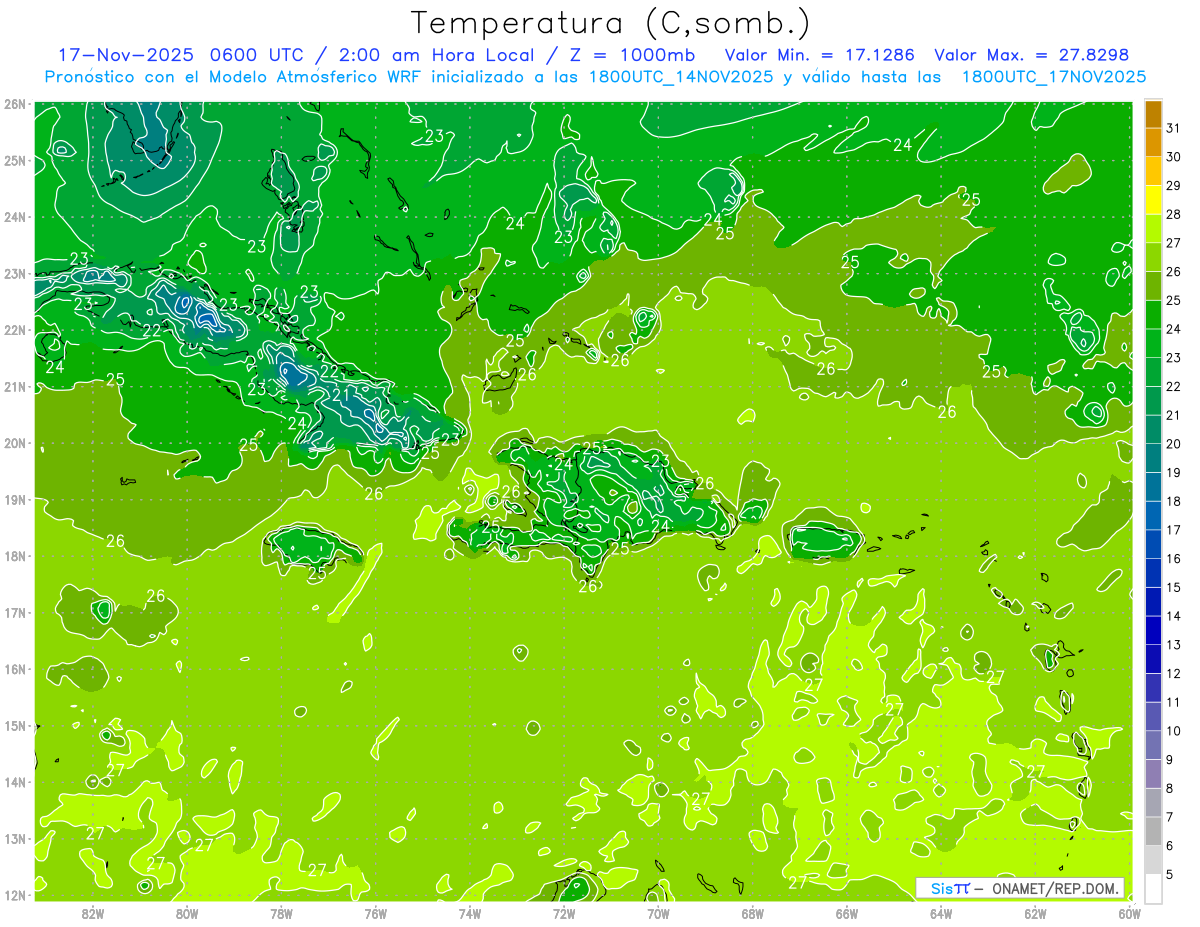Click the white color bar segment below 5

point(1153,888)
